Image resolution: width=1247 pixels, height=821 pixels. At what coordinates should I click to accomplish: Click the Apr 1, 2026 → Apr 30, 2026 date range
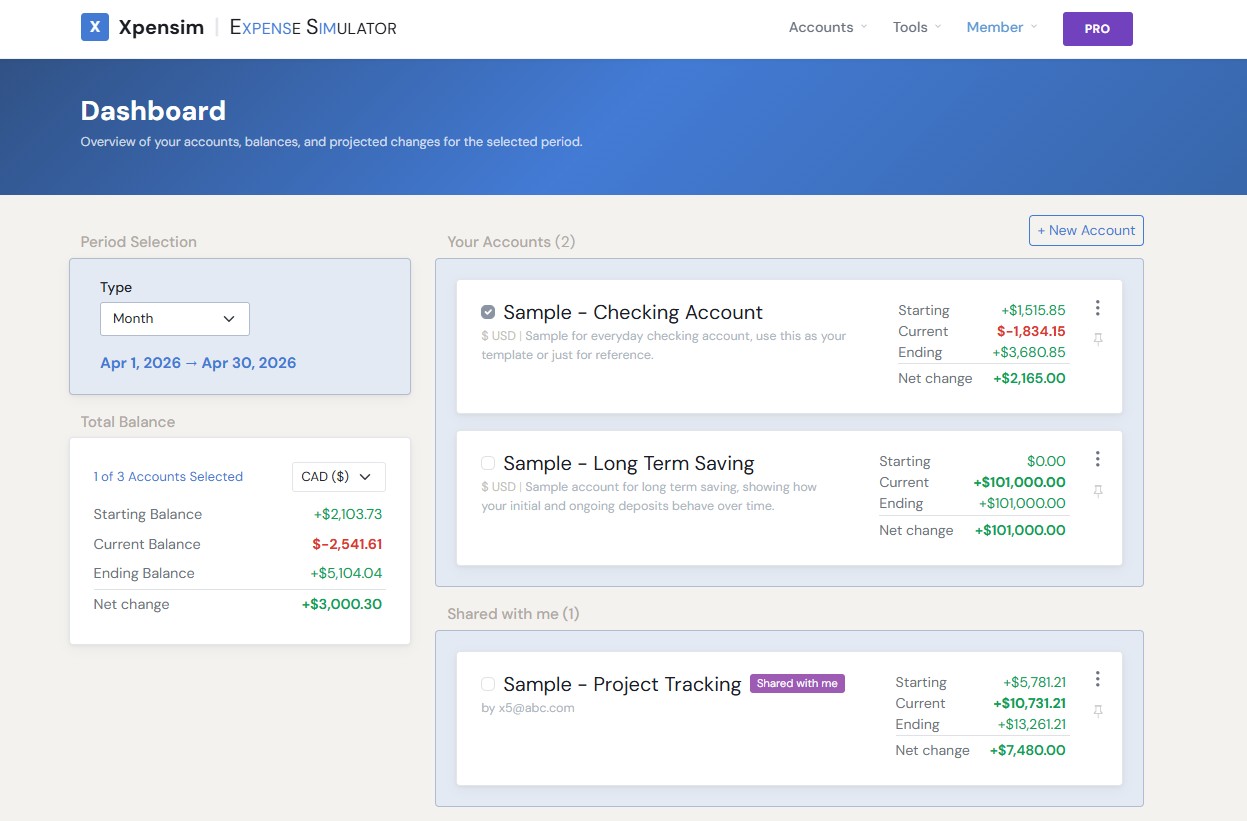coord(198,362)
